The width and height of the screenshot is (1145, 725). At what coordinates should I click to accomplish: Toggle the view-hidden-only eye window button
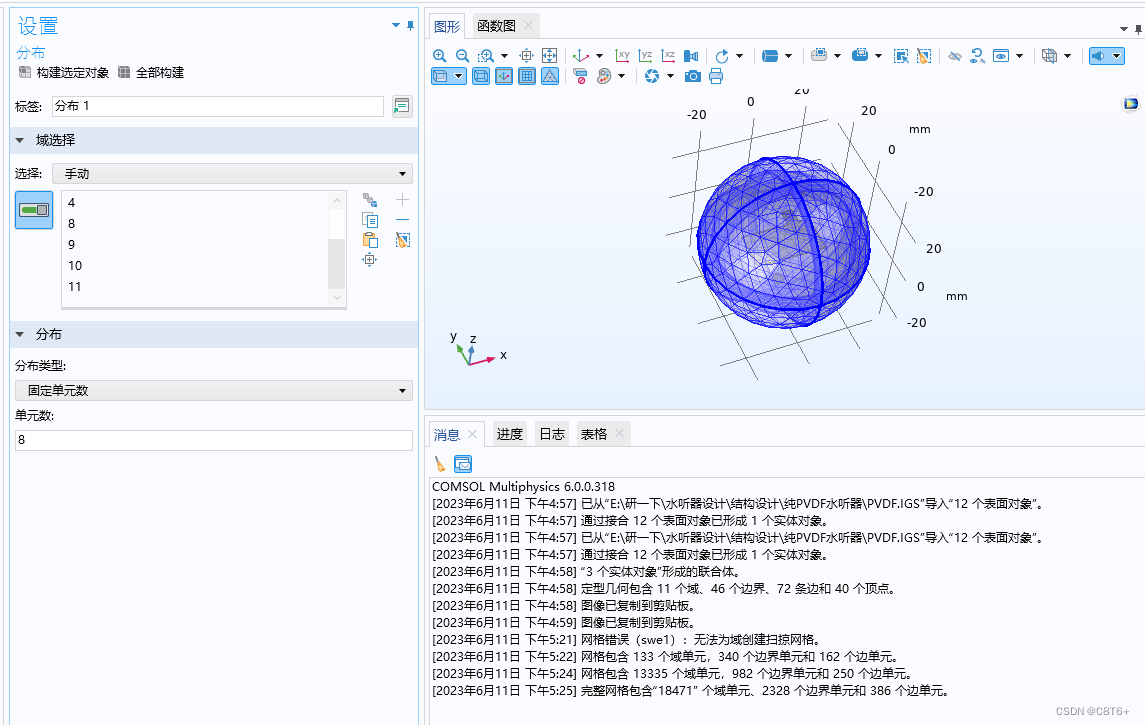point(1001,55)
